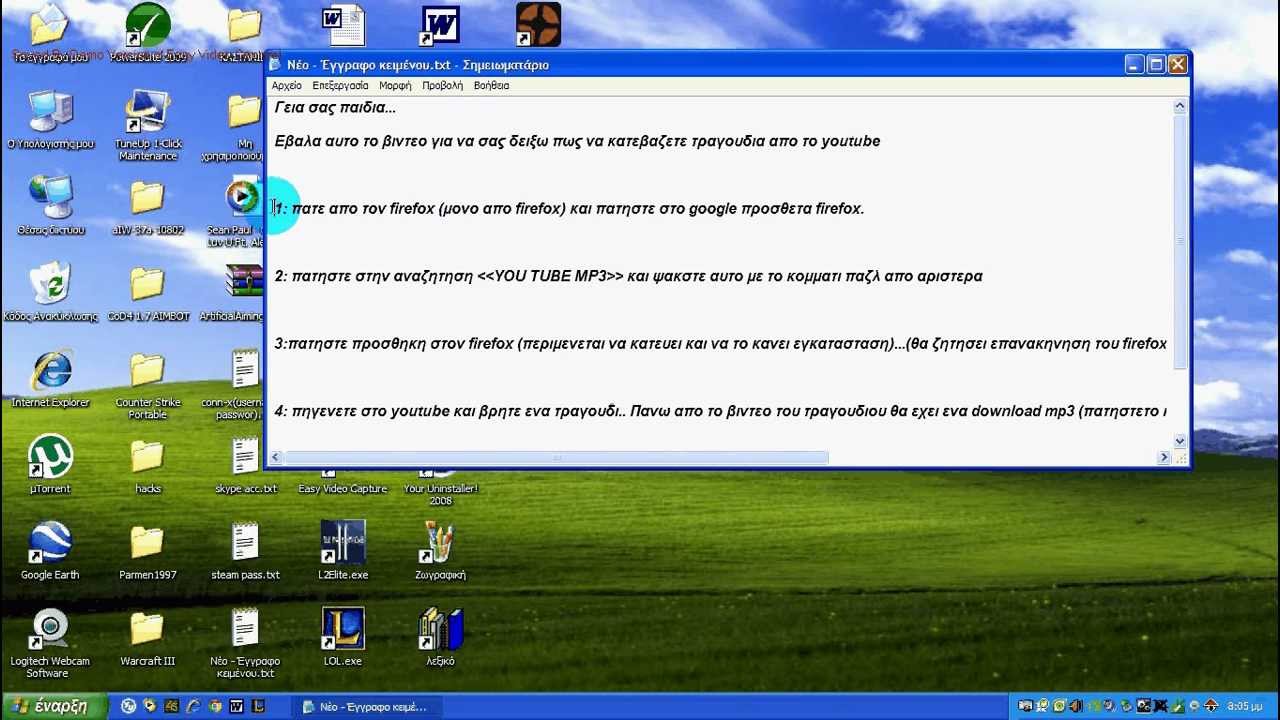Click step 3 line about προσθηκη στον firefox

720,344
